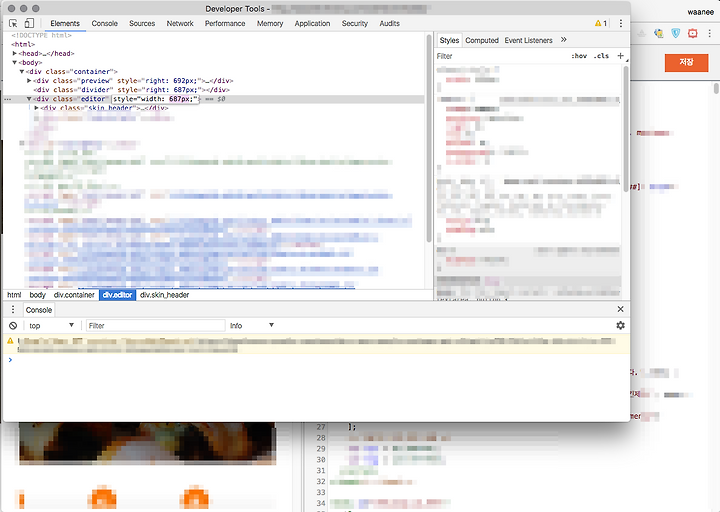
Task: Click the orange 저장 save button
Action: [686, 62]
